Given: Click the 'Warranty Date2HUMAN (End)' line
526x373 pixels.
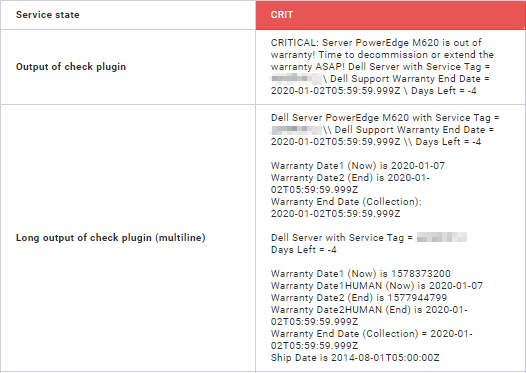Looking at the screenshot, I should pyautogui.click(x=369, y=310).
